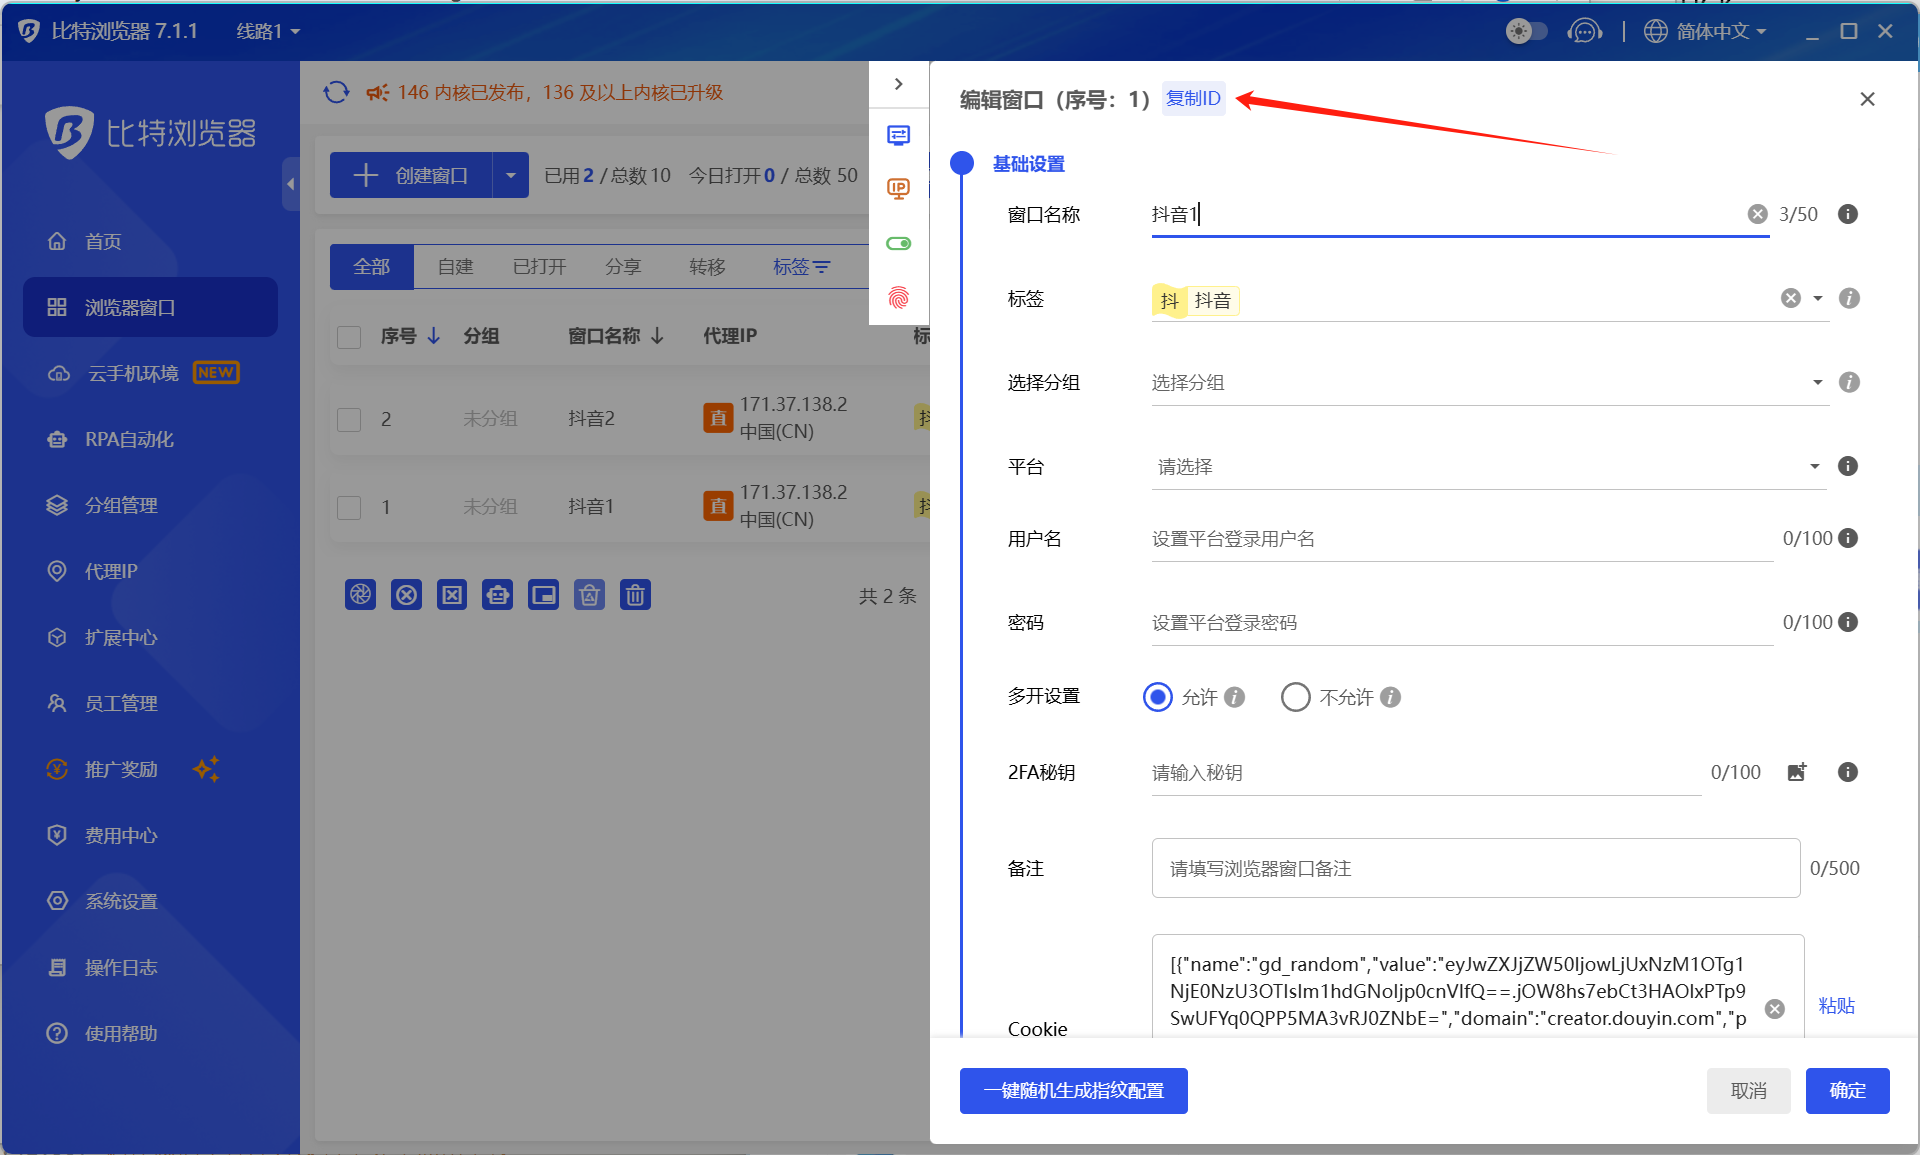Check the checkbox for row 抖音2
This screenshot has width=1920, height=1155.
pos(349,419)
